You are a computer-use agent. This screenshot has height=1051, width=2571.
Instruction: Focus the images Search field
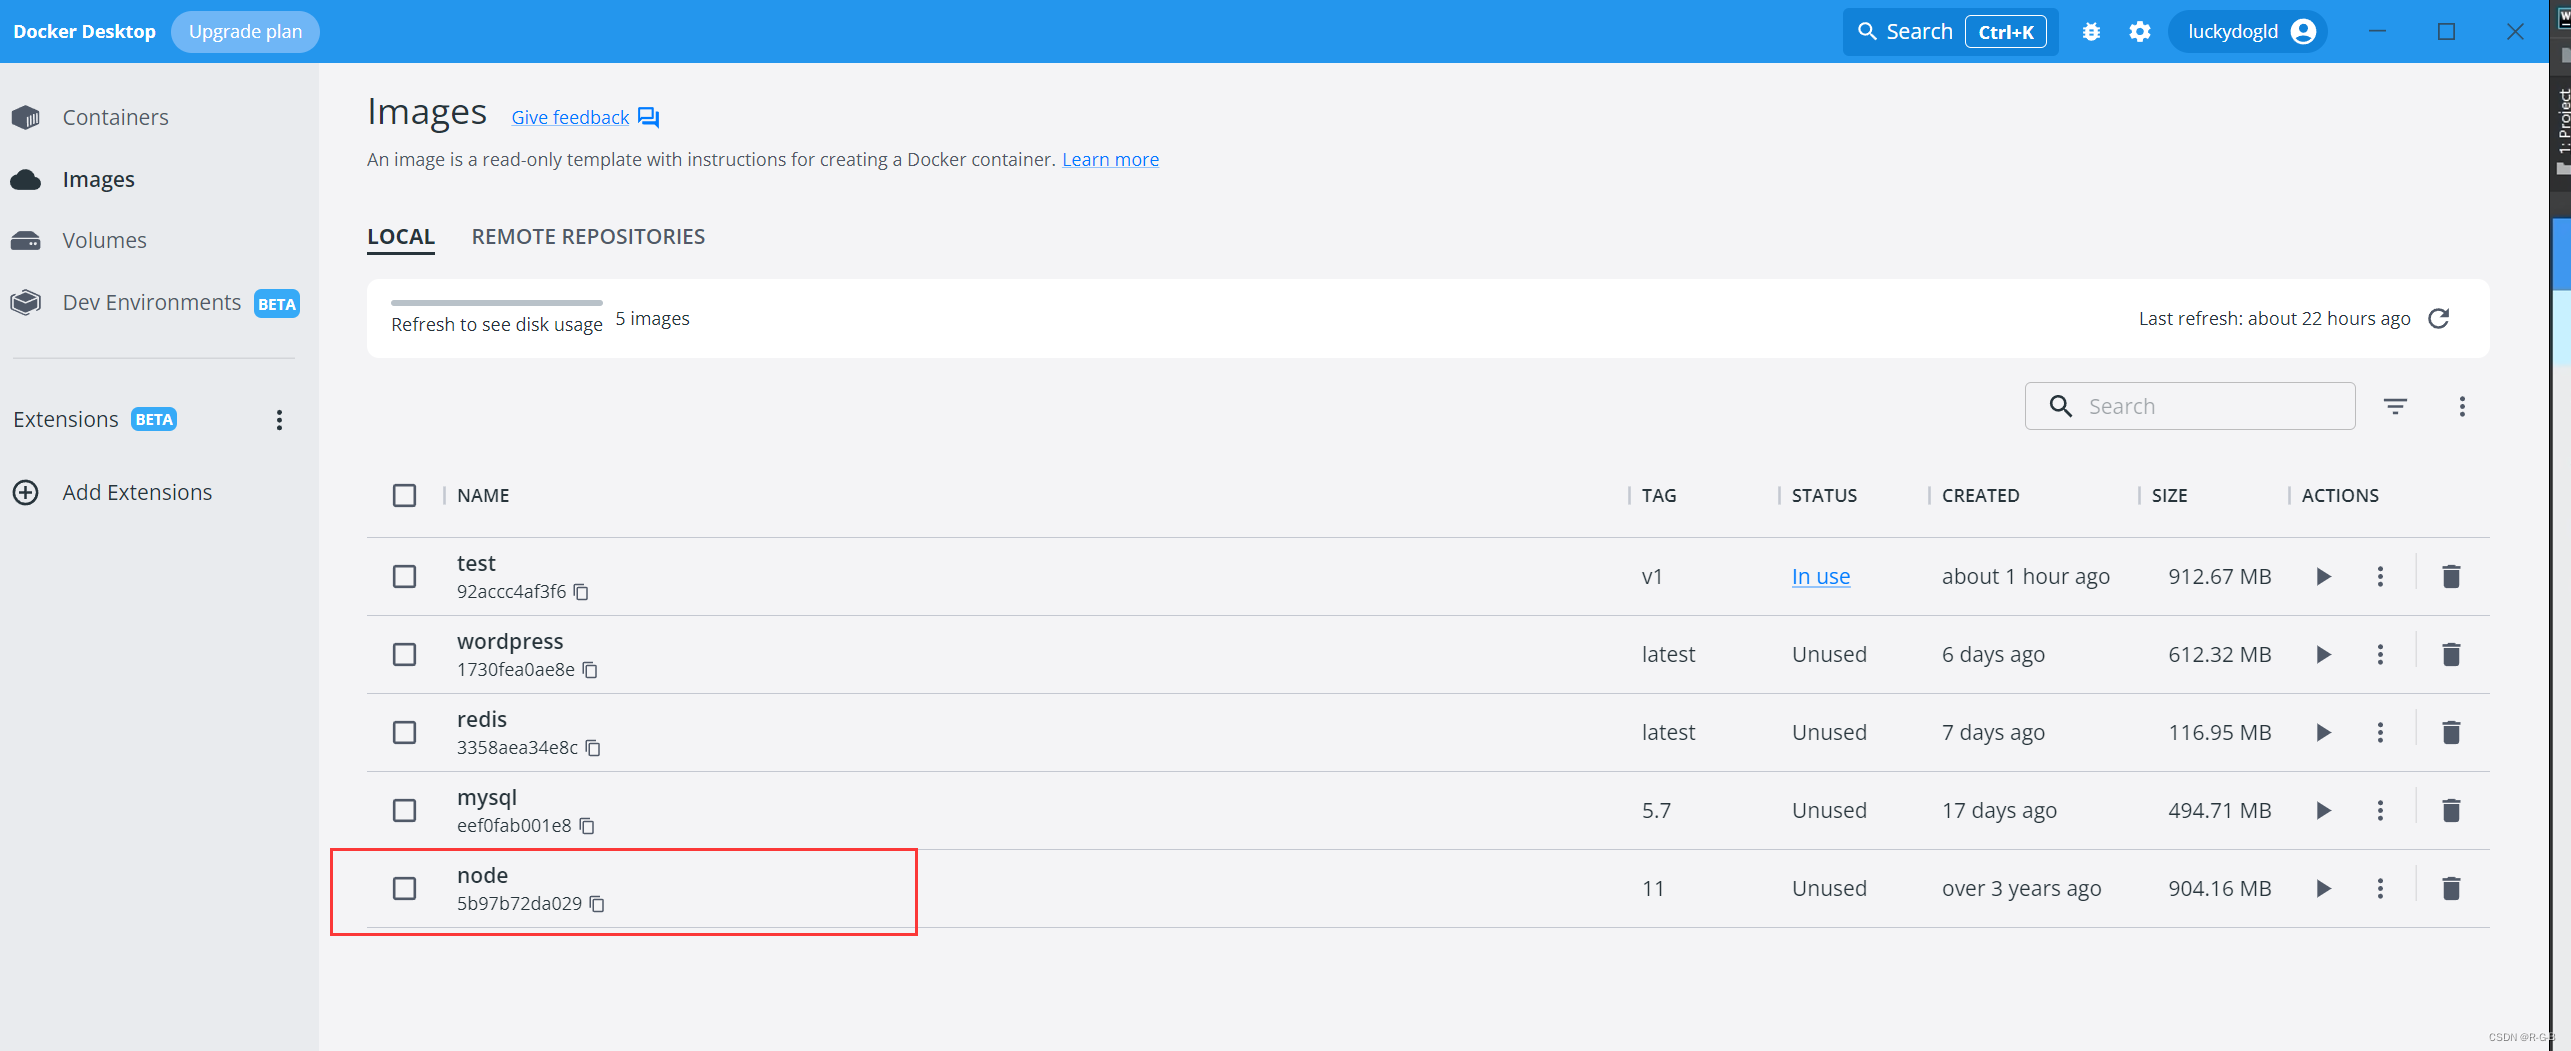coord(2190,406)
